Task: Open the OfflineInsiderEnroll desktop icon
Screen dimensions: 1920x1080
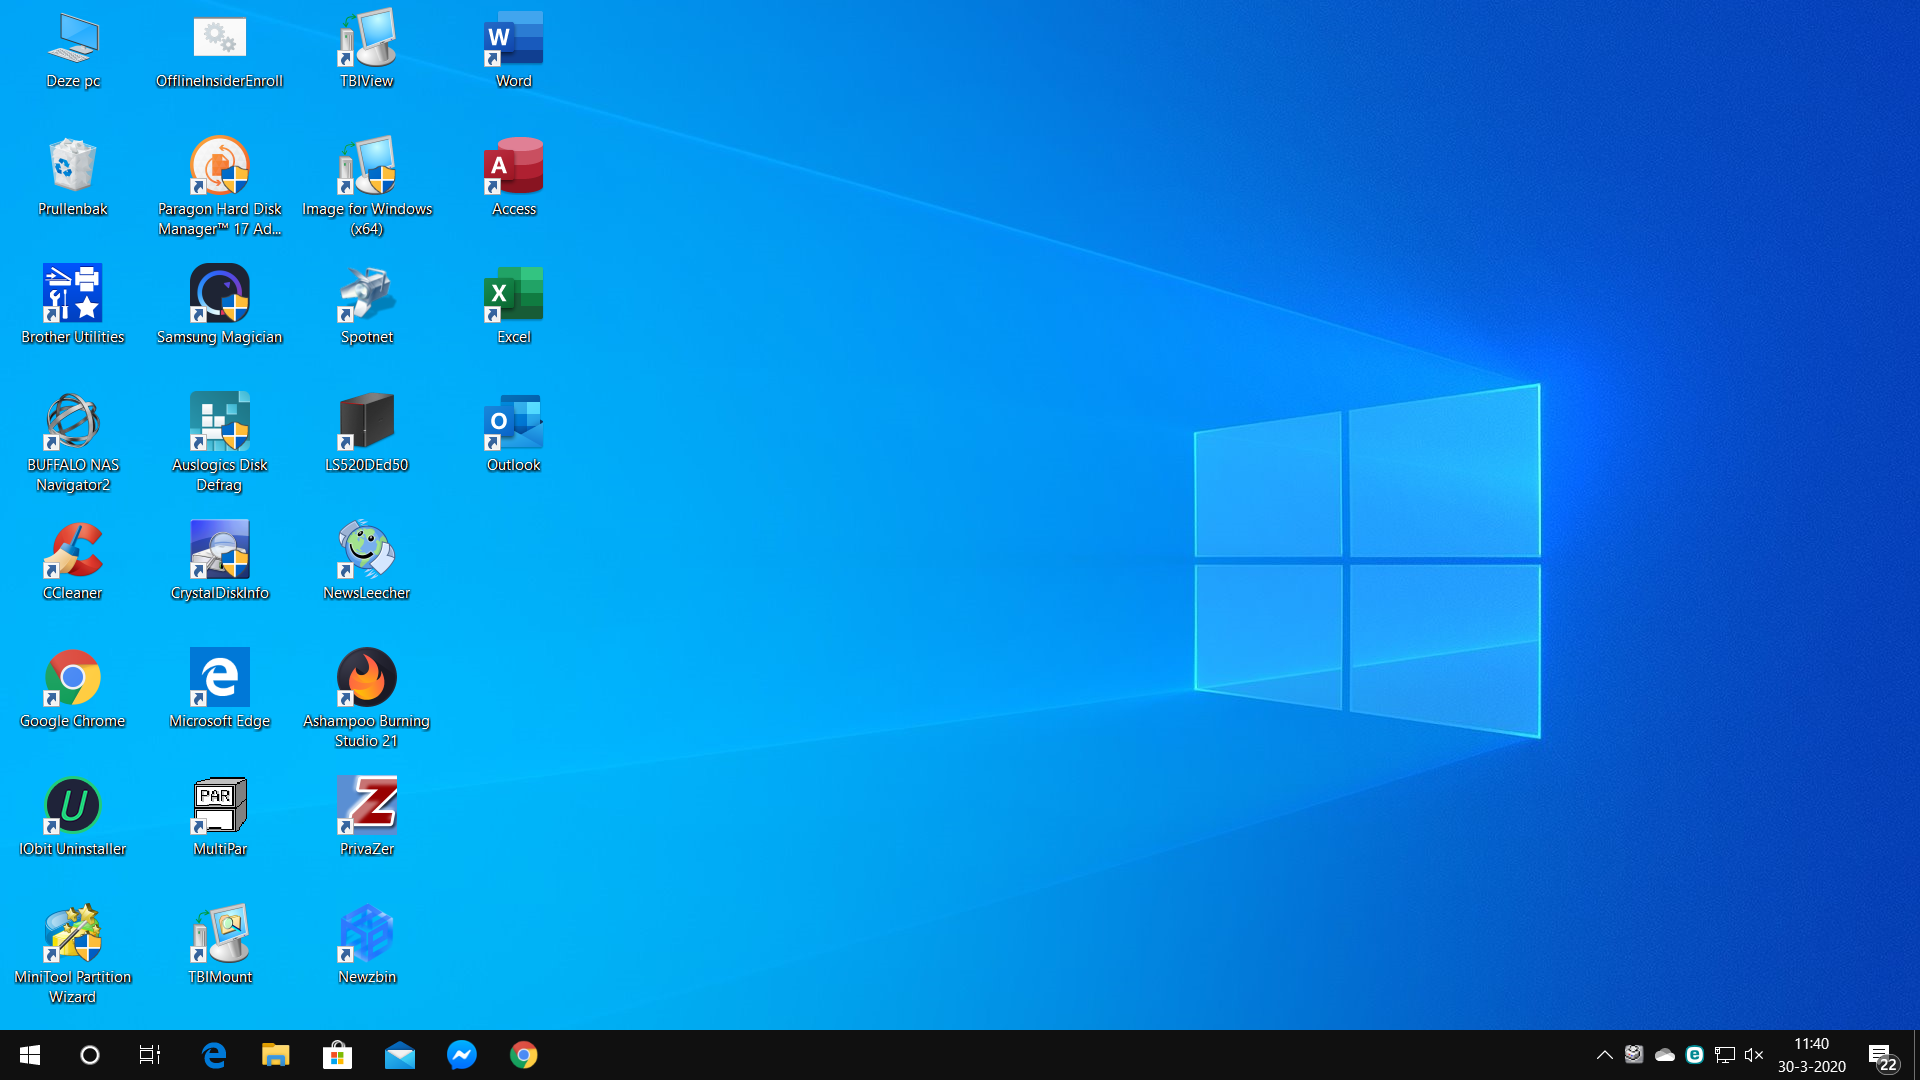Action: 219,50
